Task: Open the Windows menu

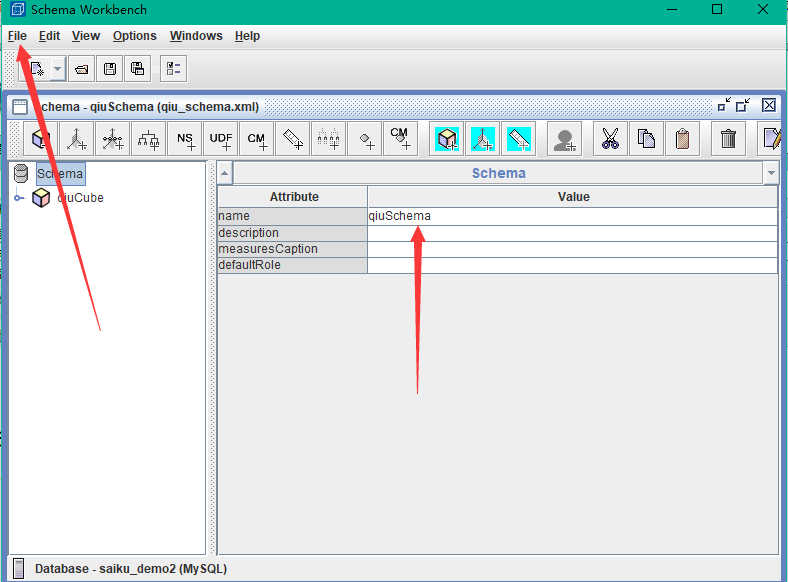Action: point(196,36)
